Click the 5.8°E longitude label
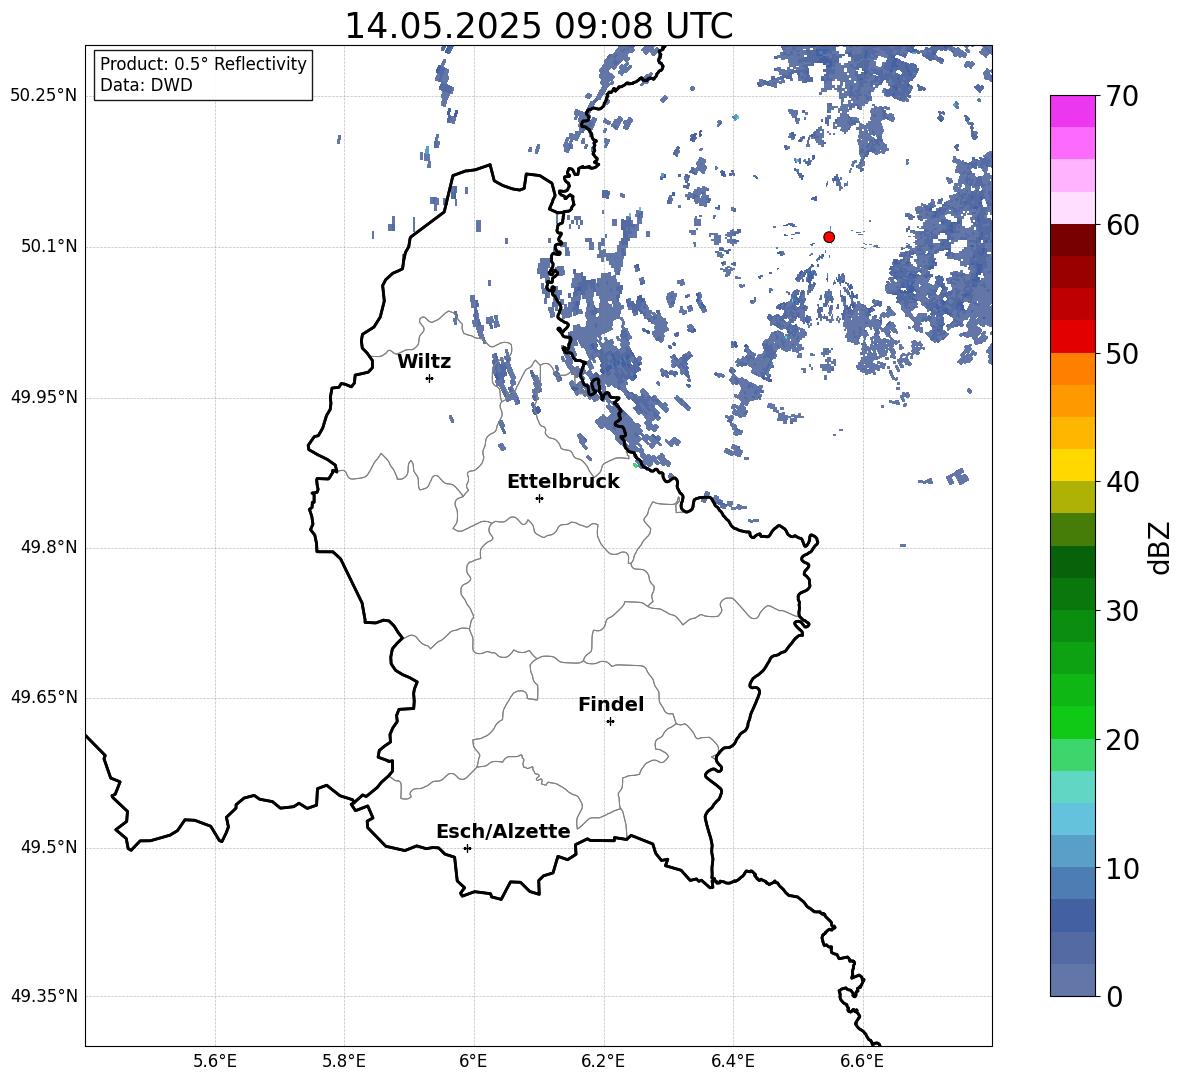This screenshot has width=1184, height=1081. pos(344,1061)
